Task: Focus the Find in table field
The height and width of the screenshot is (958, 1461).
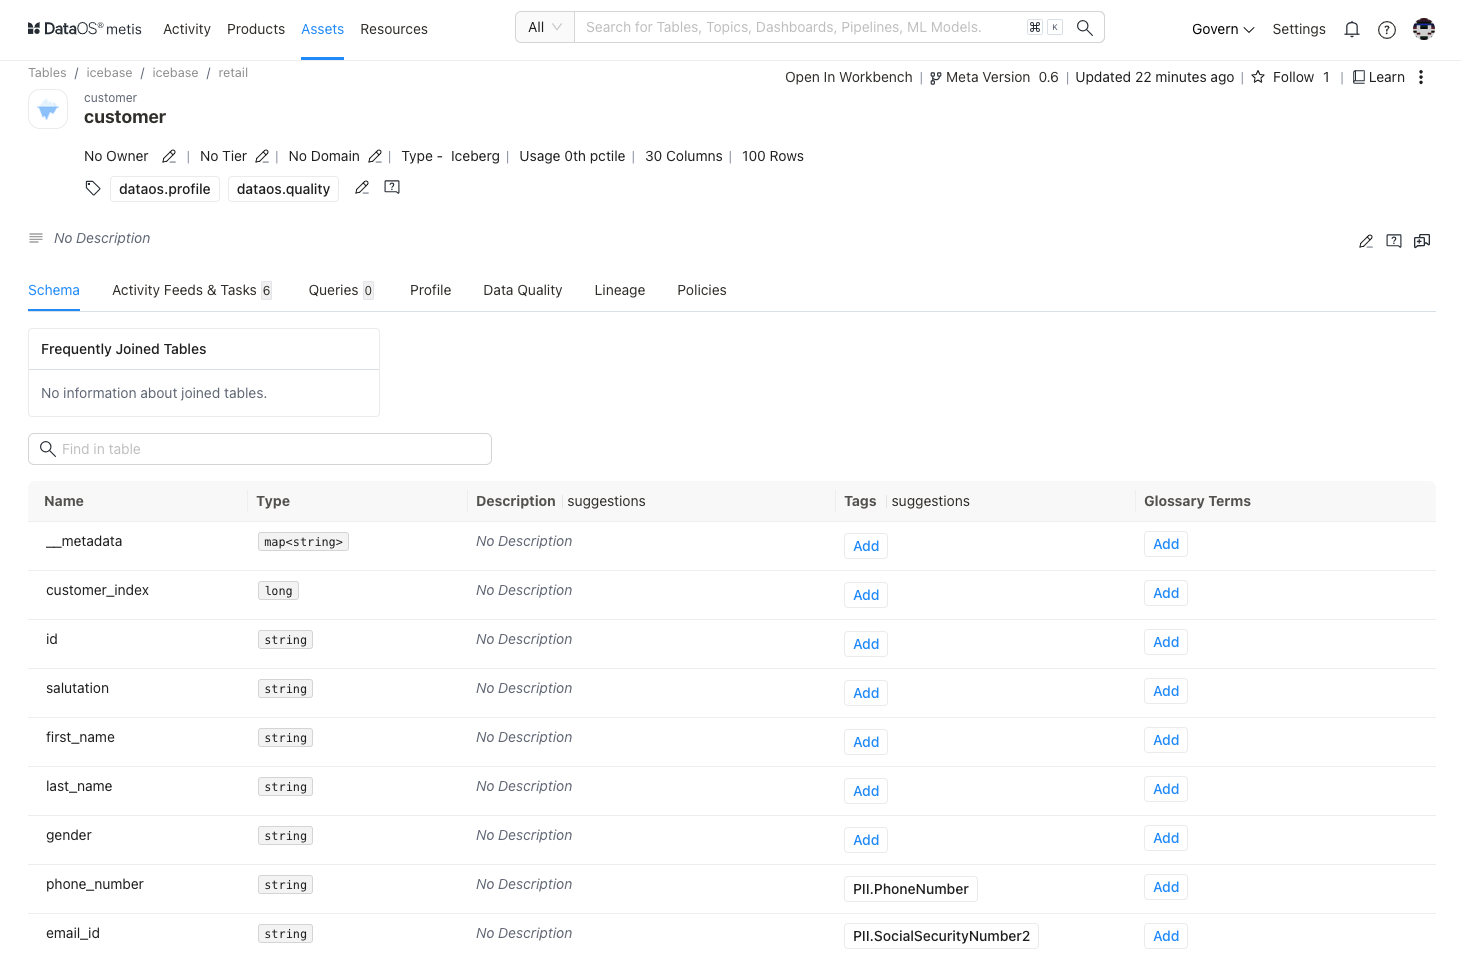Action: point(260,449)
